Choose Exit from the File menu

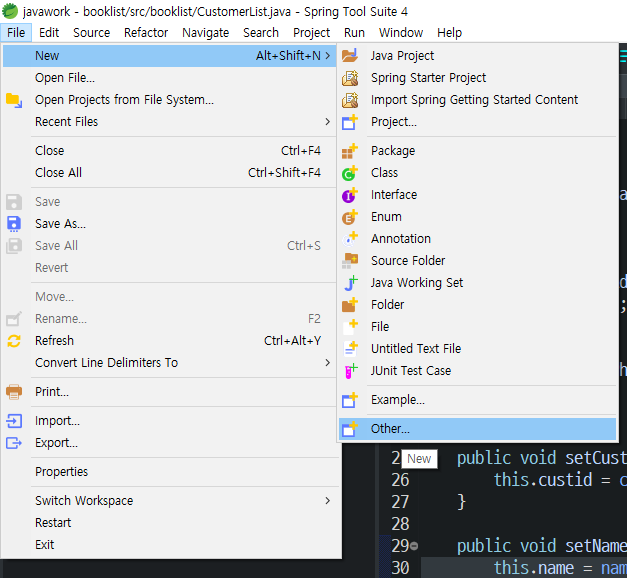(x=169, y=545)
